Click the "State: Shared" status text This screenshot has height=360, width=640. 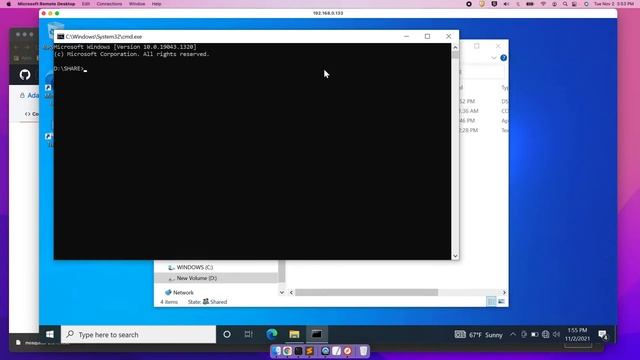pos(207,302)
